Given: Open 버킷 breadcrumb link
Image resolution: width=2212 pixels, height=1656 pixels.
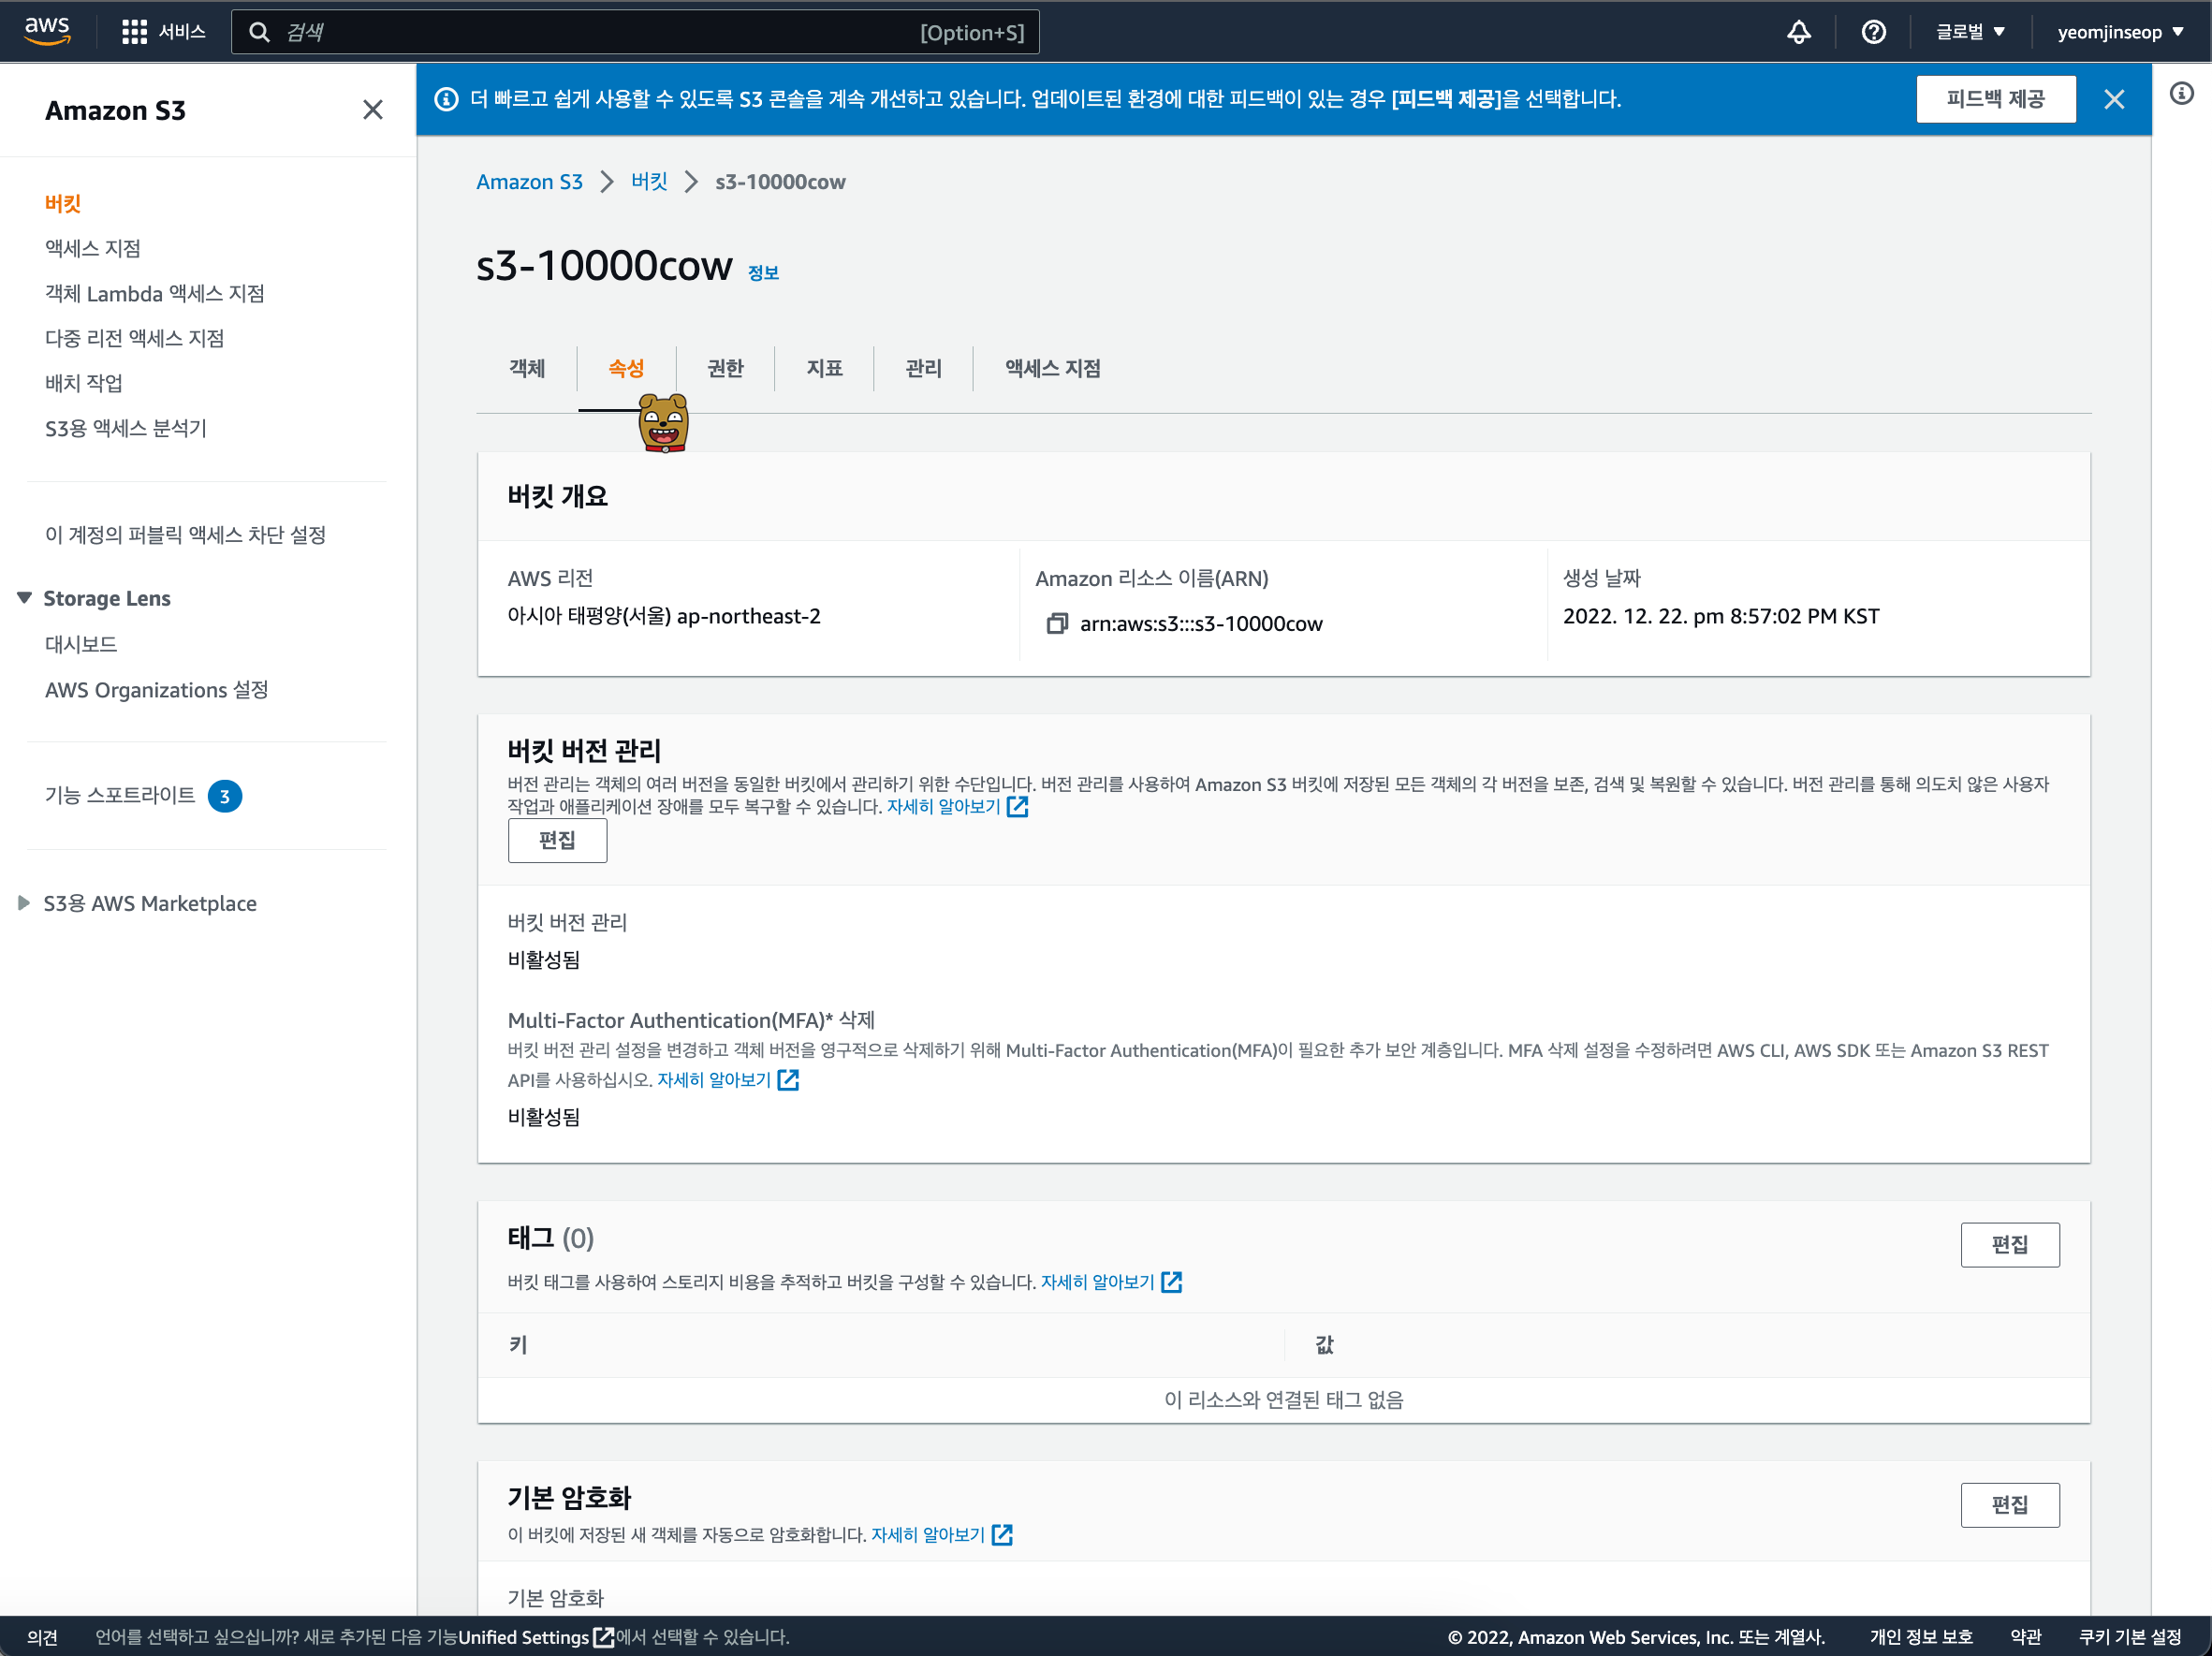Looking at the screenshot, I should (x=649, y=182).
